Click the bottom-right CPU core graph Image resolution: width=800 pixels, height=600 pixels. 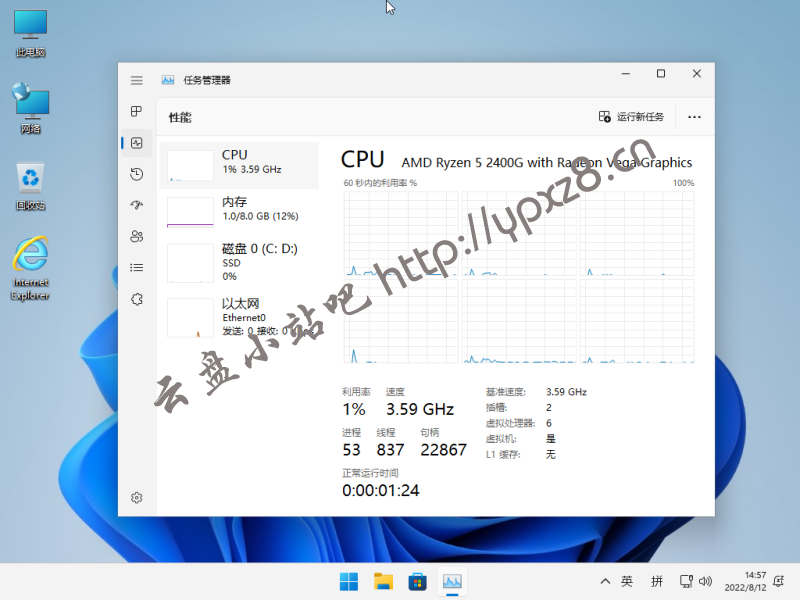pos(637,321)
